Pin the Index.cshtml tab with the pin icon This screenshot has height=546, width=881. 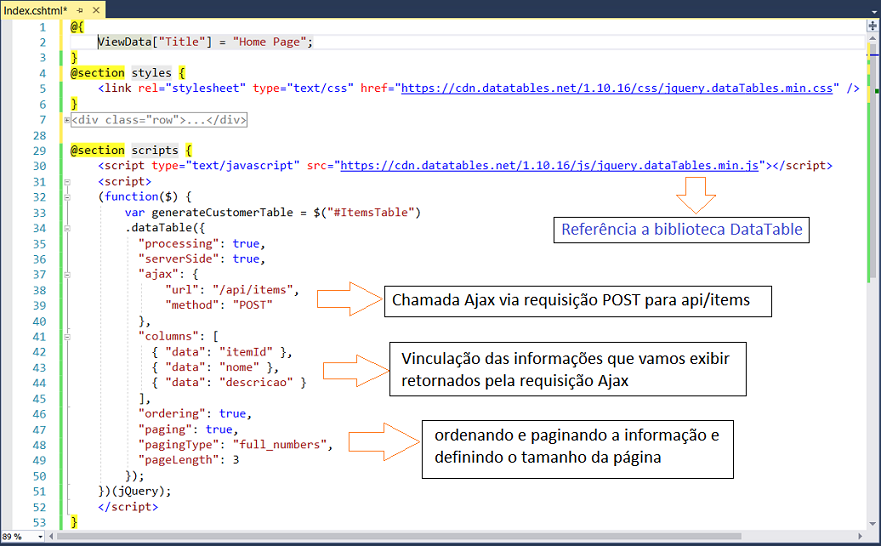80,10
